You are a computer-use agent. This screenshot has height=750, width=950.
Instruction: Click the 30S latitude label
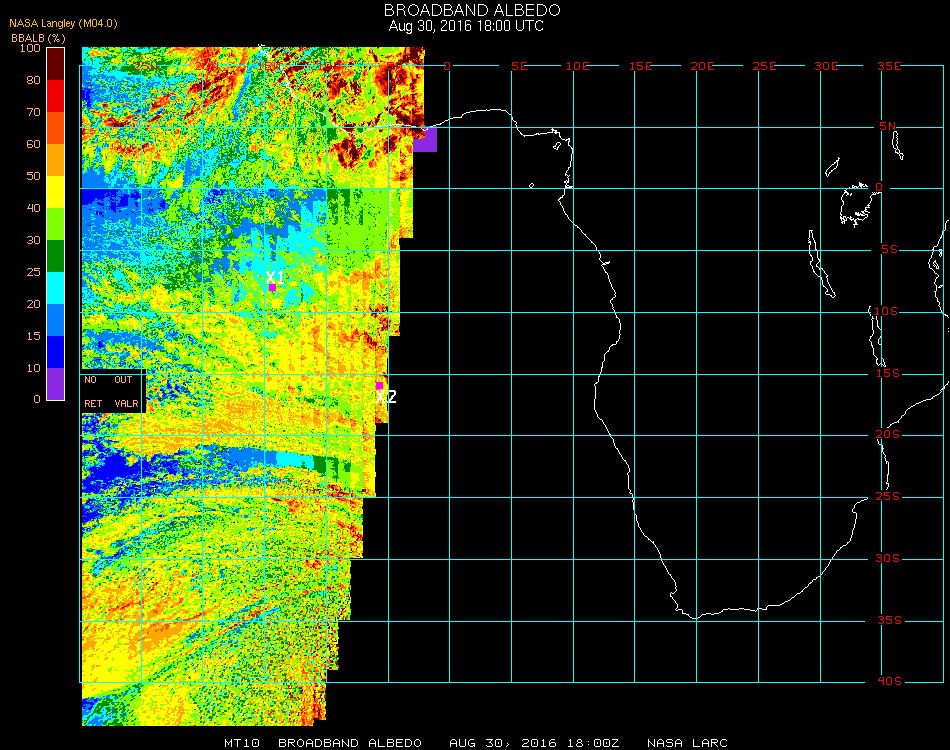click(x=888, y=558)
